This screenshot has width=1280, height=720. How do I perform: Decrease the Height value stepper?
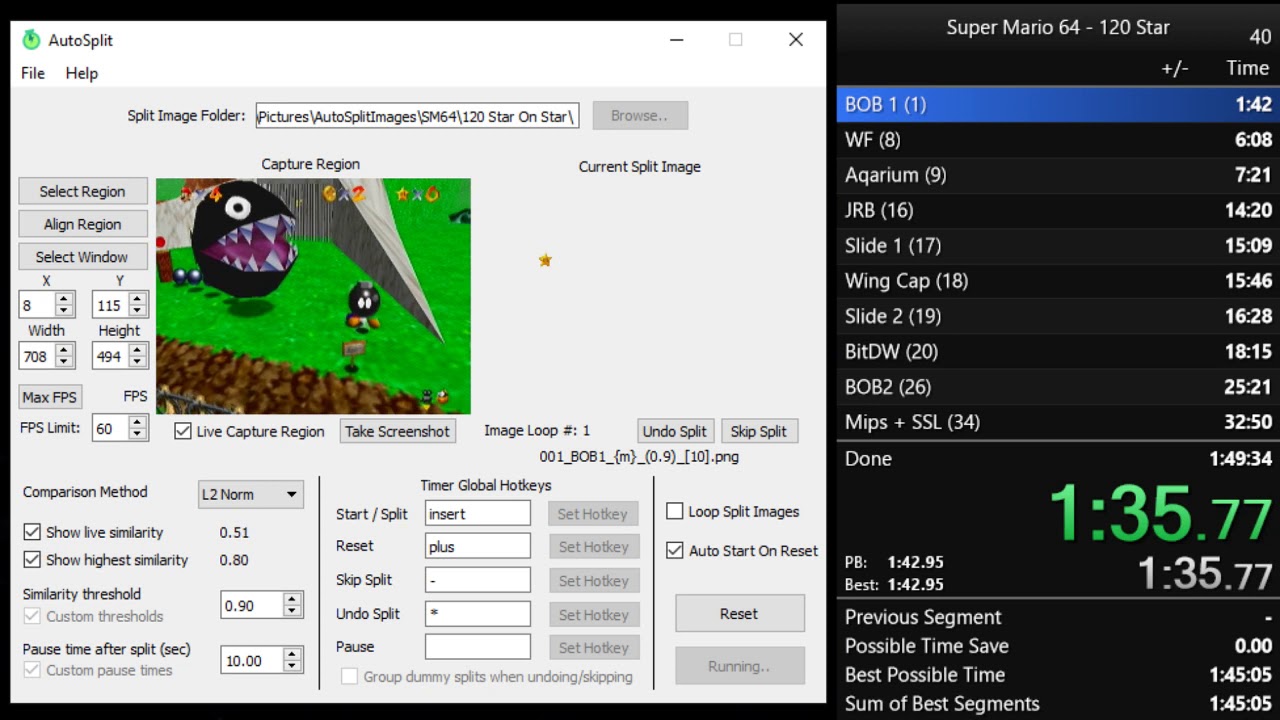[x=139, y=361]
